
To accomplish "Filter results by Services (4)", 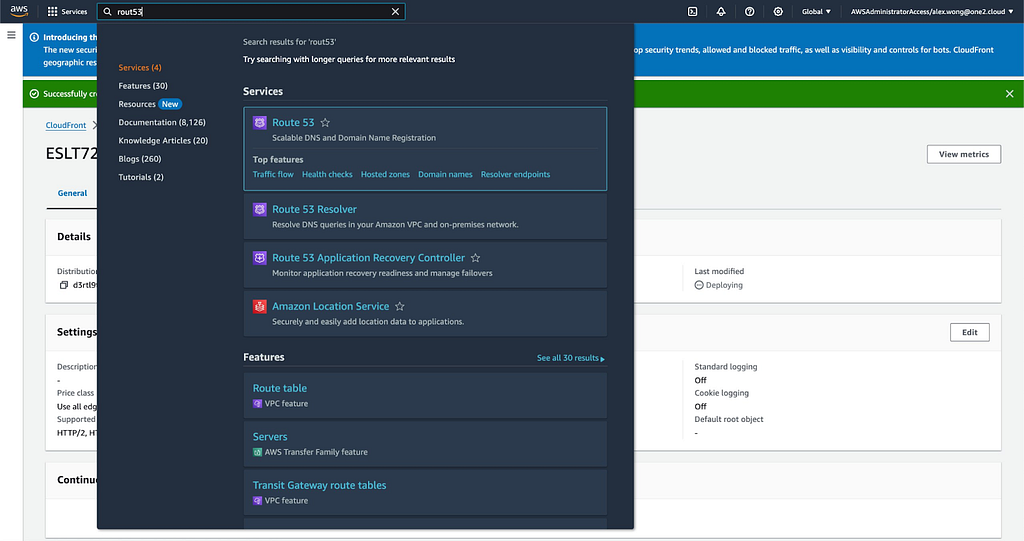I will (140, 67).
